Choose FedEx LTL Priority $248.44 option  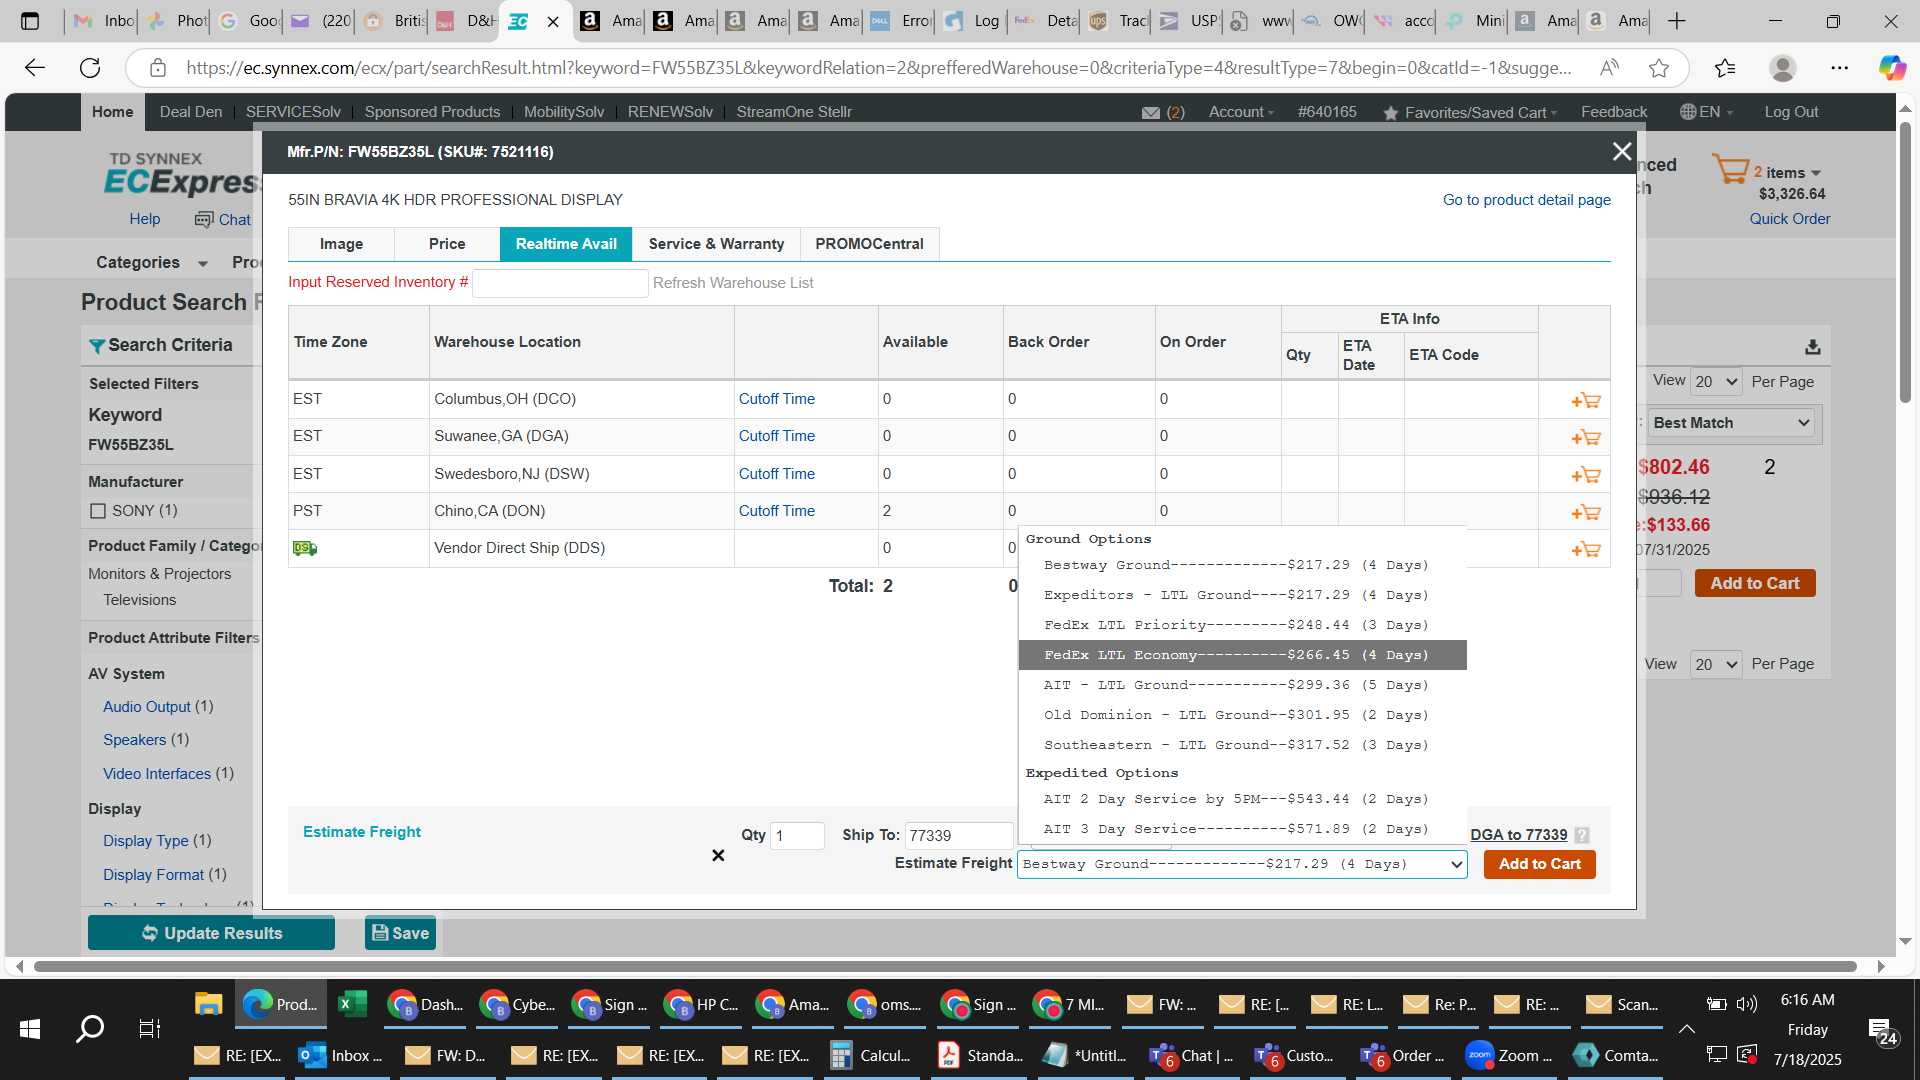(1242, 625)
